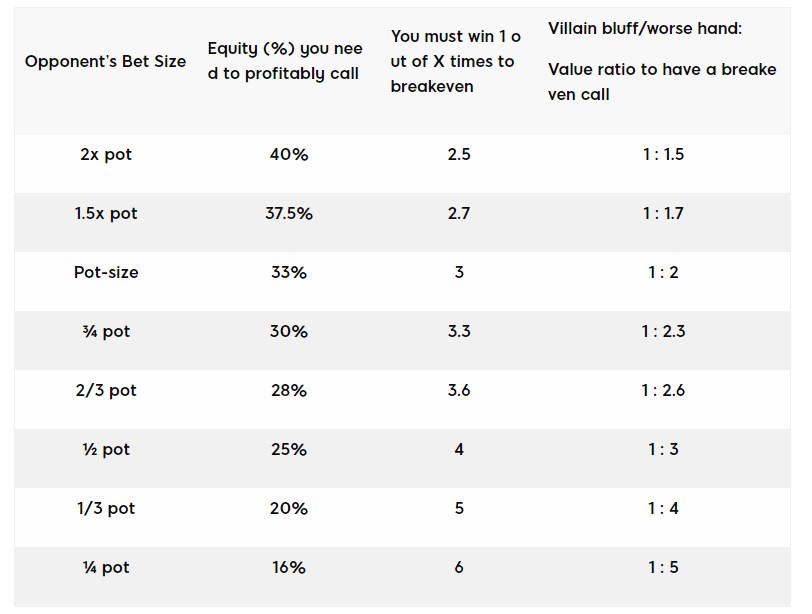Select the 37.5% equity cell
Image resolution: width=812 pixels, height=614 pixels.
coord(288,214)
